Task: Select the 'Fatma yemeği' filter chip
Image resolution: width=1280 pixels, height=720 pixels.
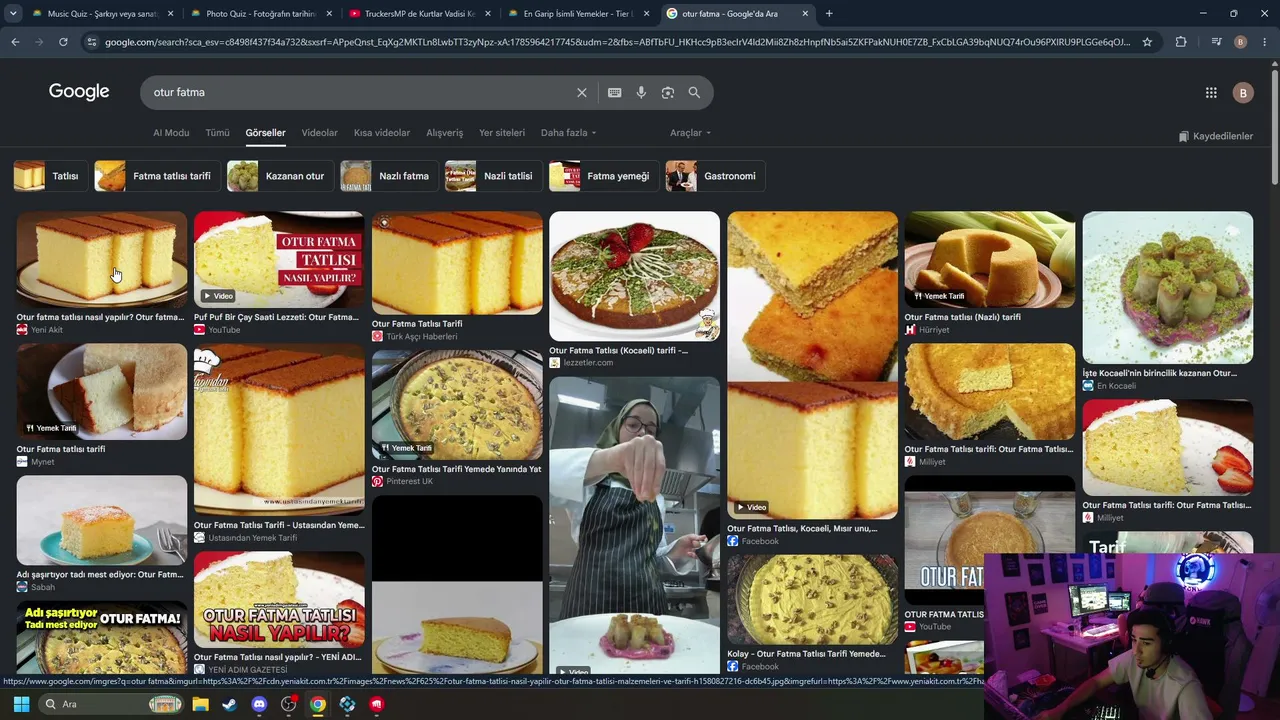Action: 604,176
